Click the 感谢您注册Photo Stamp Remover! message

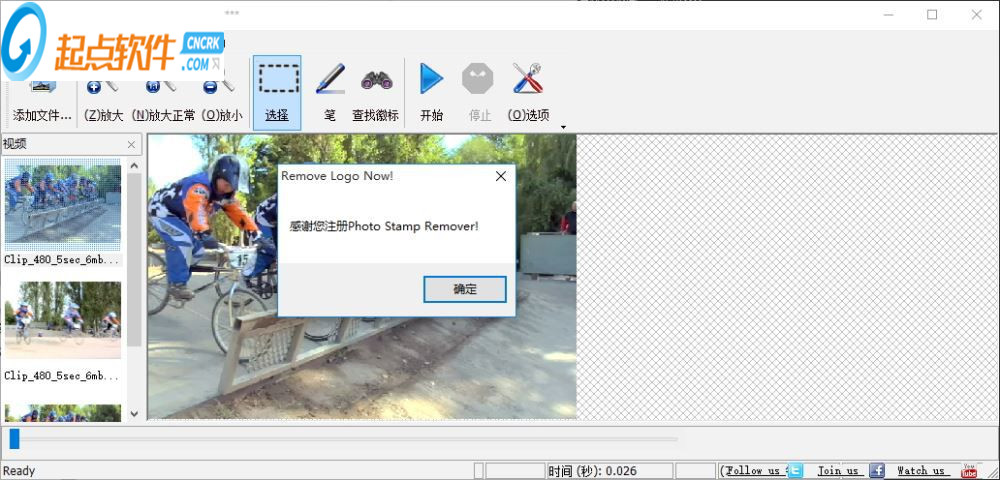(x=384, y=226)
